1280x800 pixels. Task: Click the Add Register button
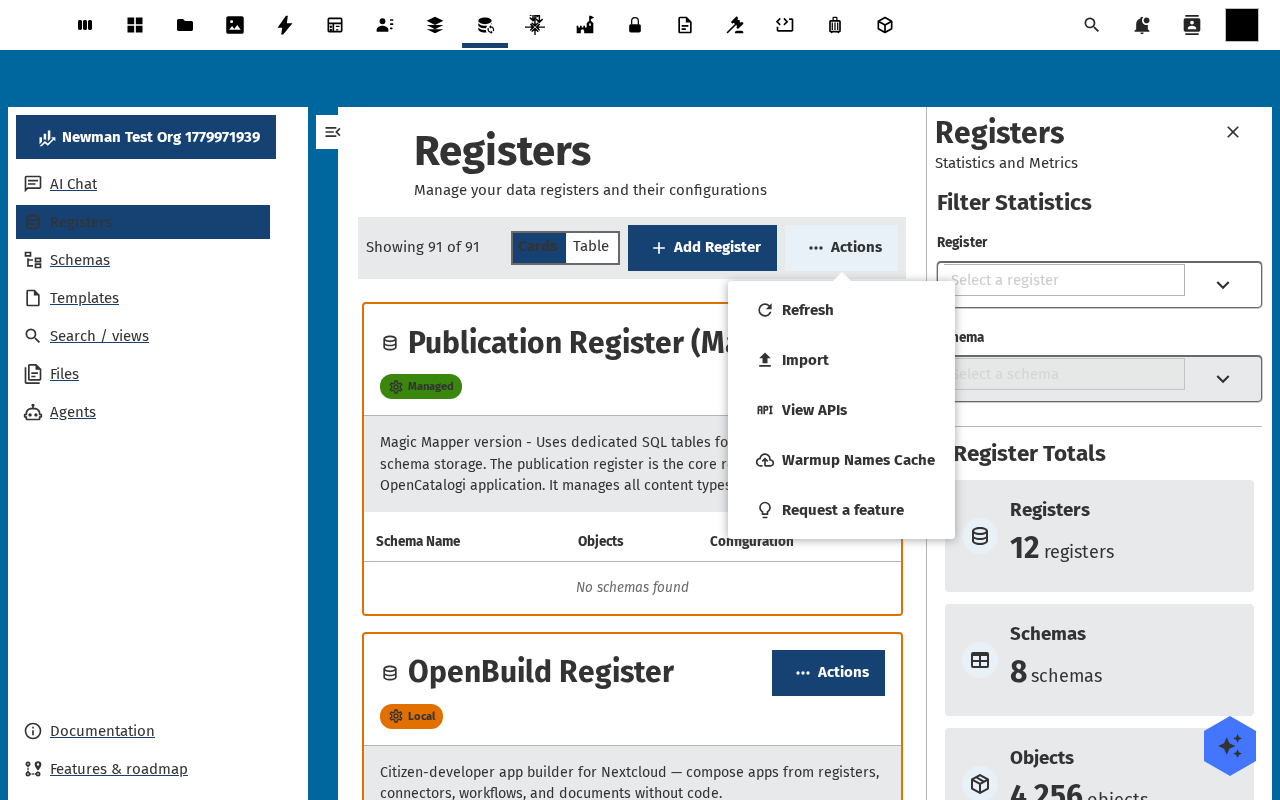(x=702, y=248)
